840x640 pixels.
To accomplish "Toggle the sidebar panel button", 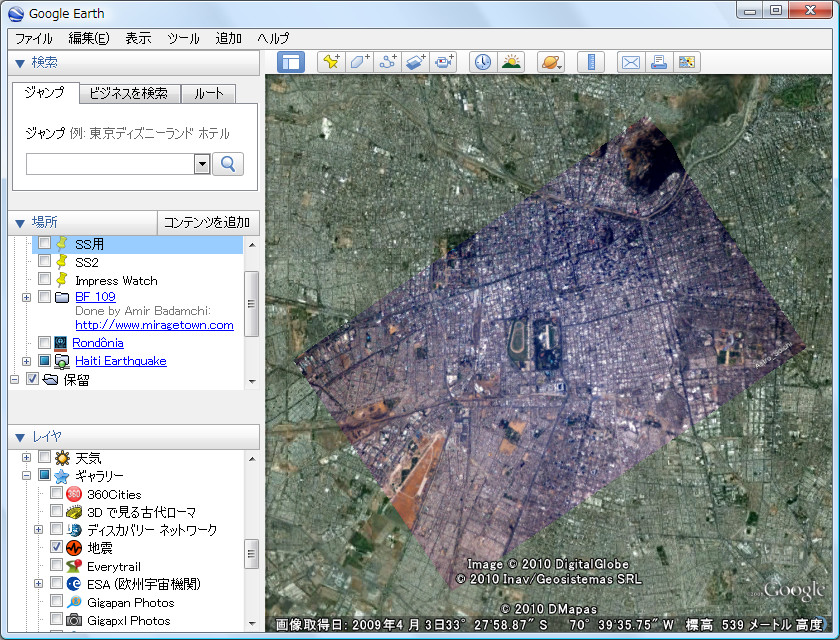I will click(291, 62).
